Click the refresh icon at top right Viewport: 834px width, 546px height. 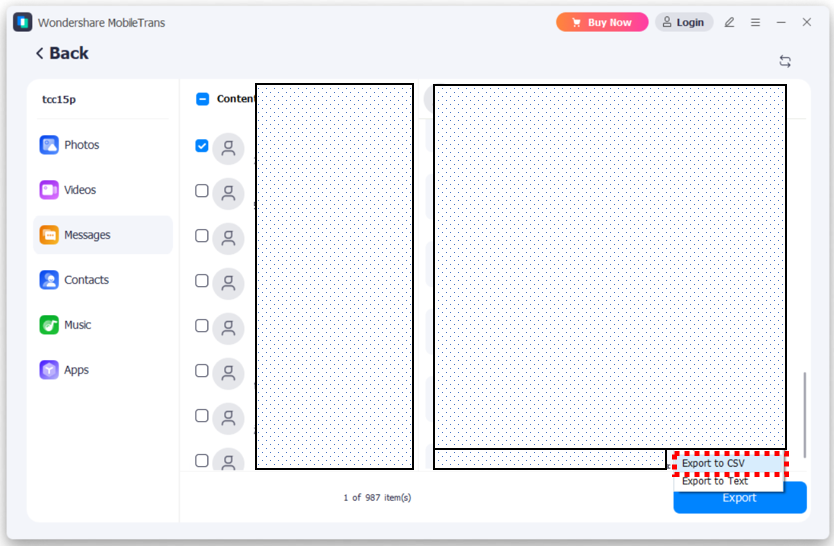tap(785, 61)
